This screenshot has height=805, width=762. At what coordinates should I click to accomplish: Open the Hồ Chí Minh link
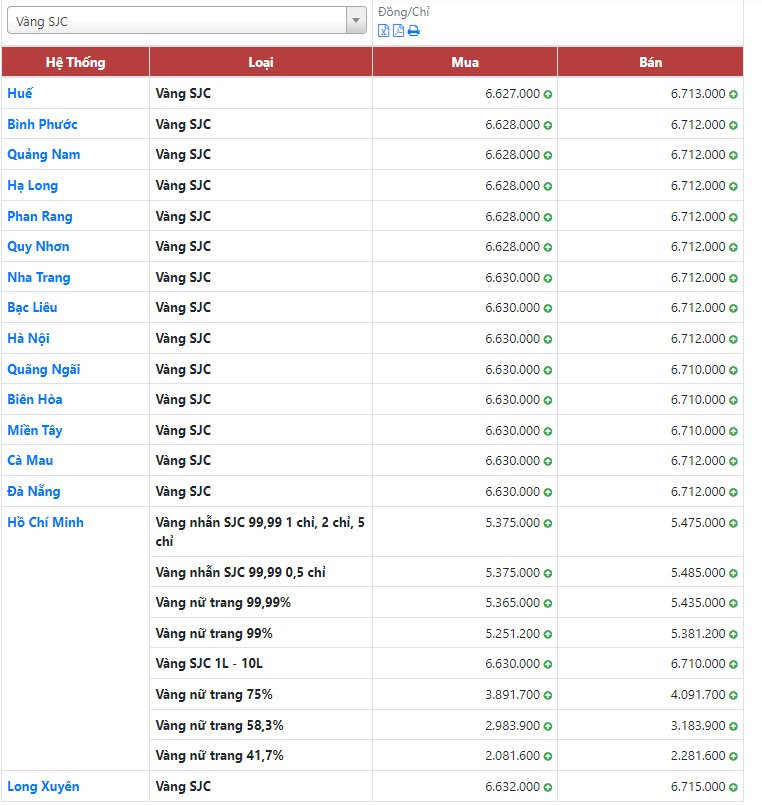[45, 522]
